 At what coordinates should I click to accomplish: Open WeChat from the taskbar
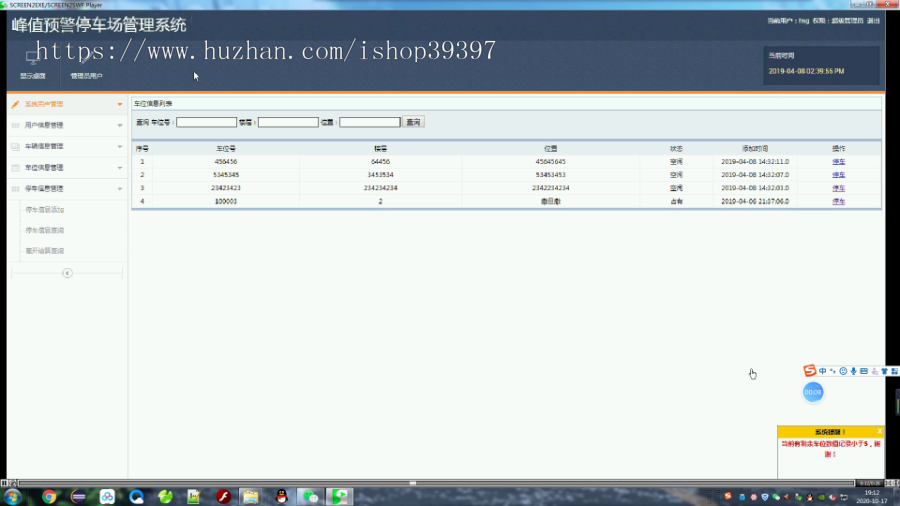click(310, 497)
